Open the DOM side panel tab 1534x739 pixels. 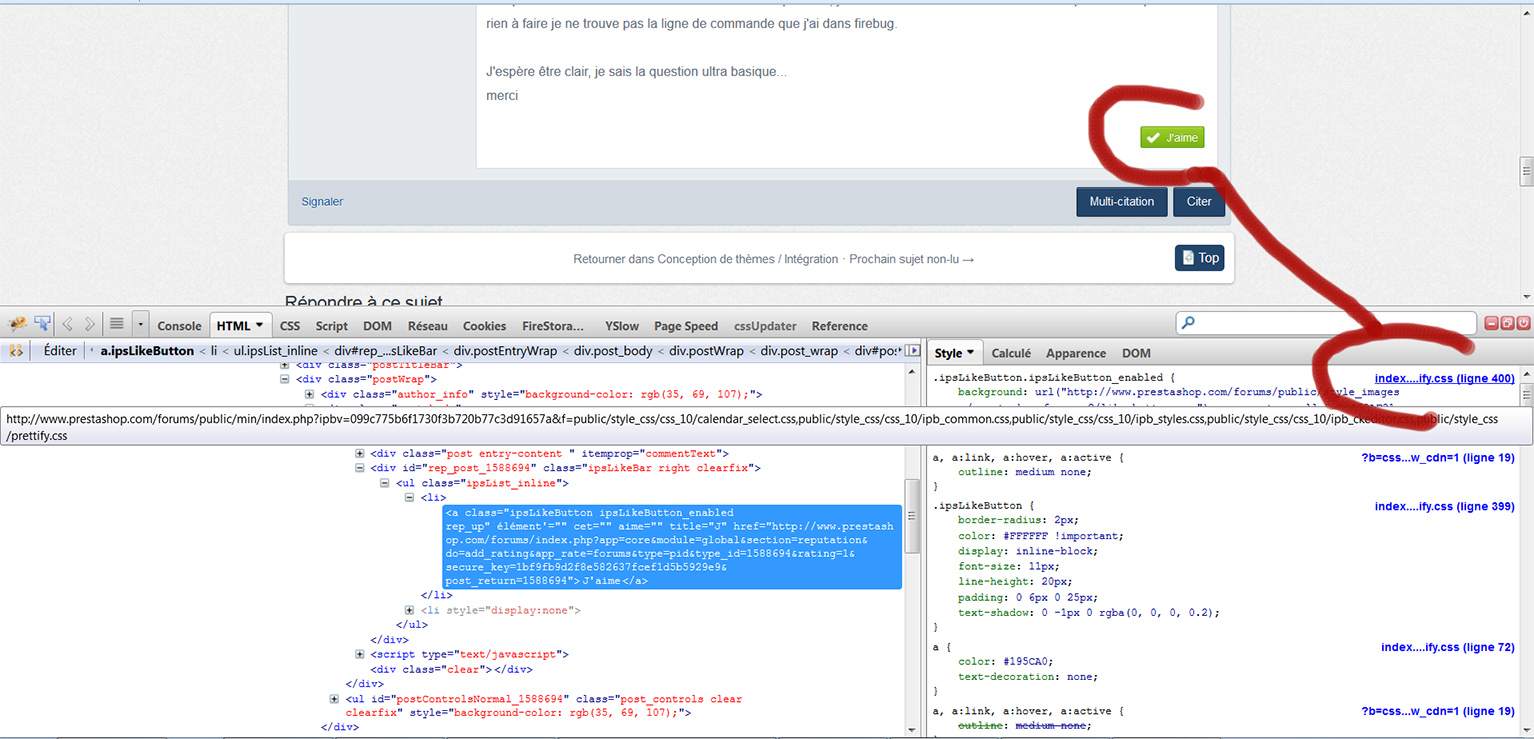[1136, 353]
